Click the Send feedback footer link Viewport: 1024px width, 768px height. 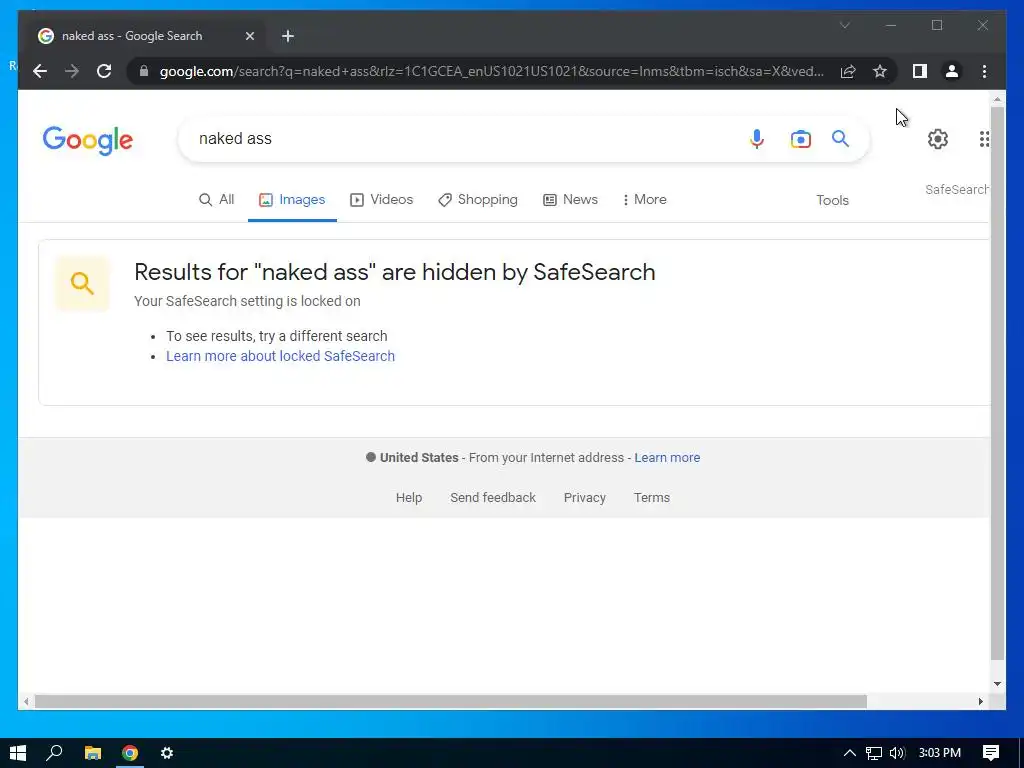click(x=492, y=498)
